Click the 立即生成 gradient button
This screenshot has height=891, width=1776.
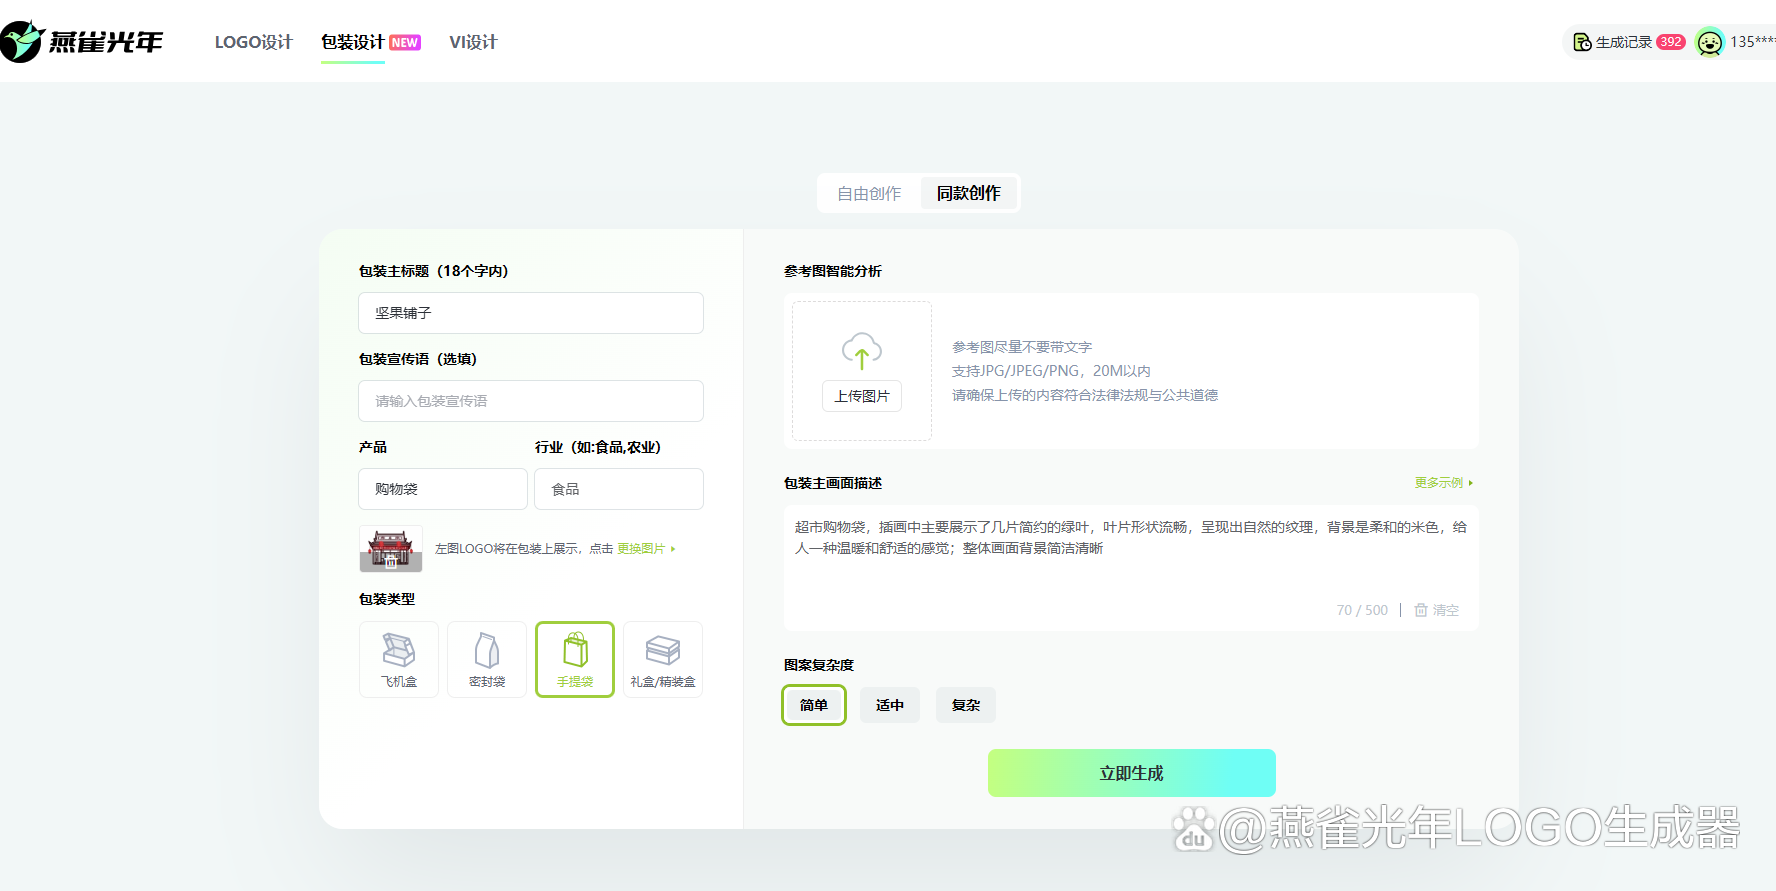pyautogui.click(x=1132, y=773)
